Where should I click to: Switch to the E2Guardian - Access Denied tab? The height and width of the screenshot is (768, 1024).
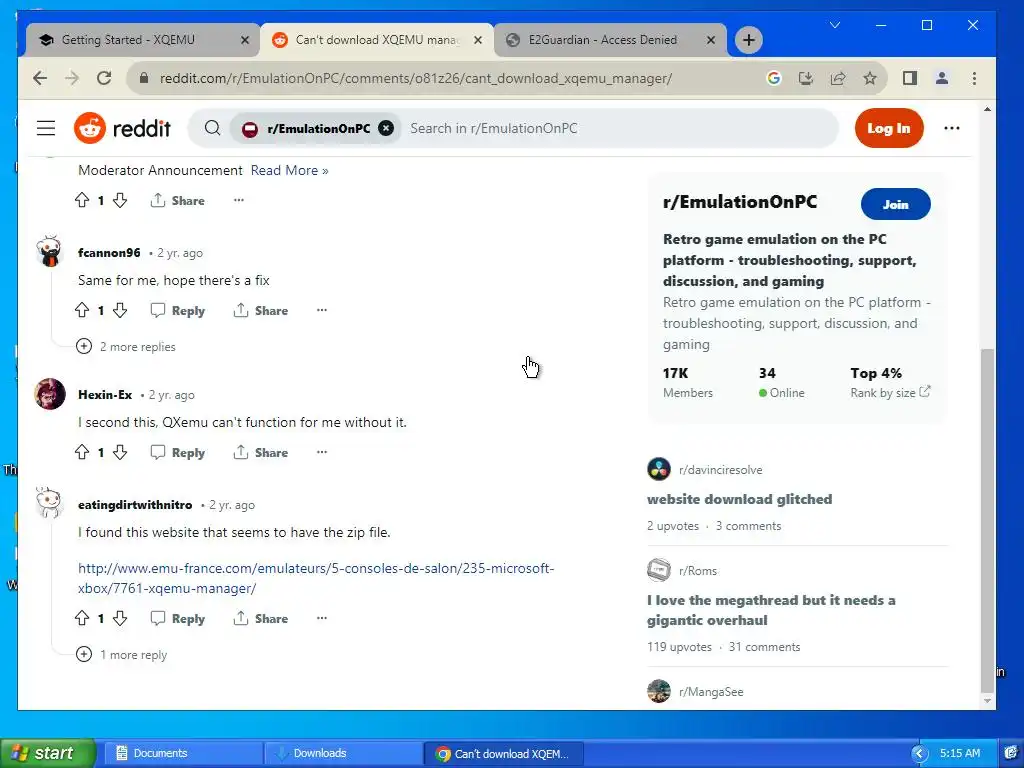click(611, 40)
